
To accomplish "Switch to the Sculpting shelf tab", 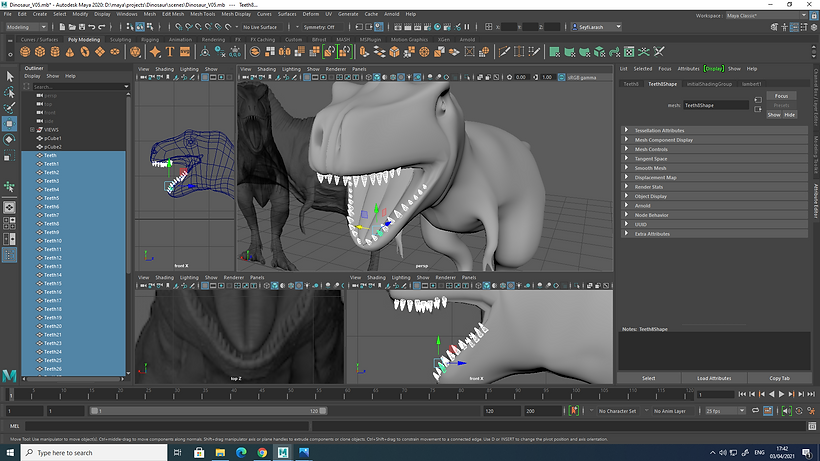I will [120, 39].
